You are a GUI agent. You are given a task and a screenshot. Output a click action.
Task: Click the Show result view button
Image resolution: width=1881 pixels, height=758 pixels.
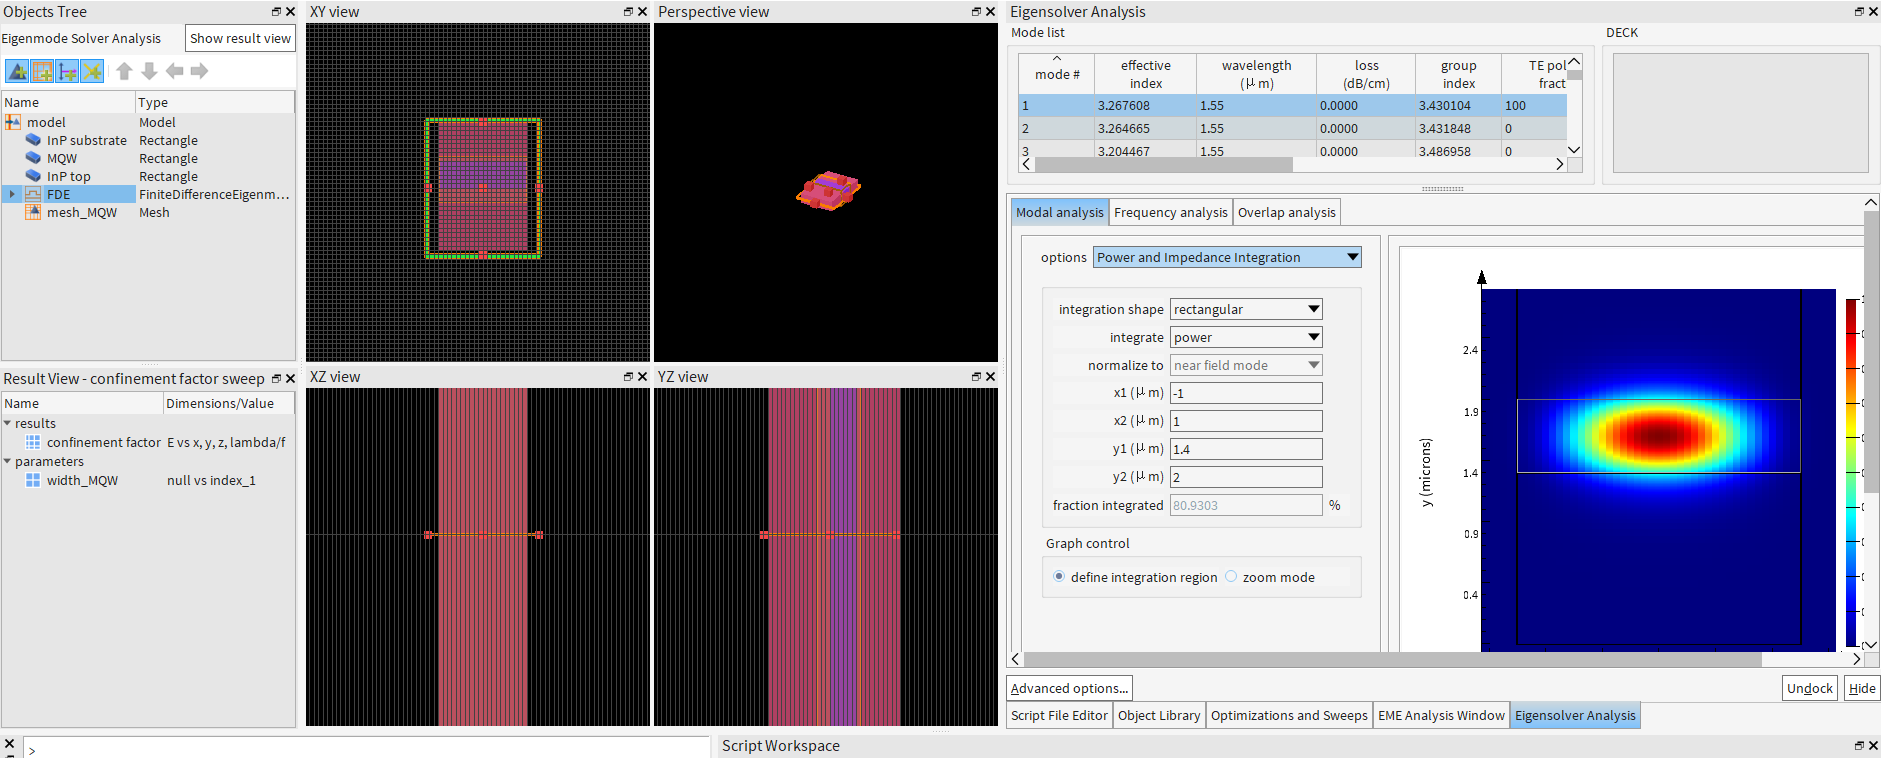point(240,38)
